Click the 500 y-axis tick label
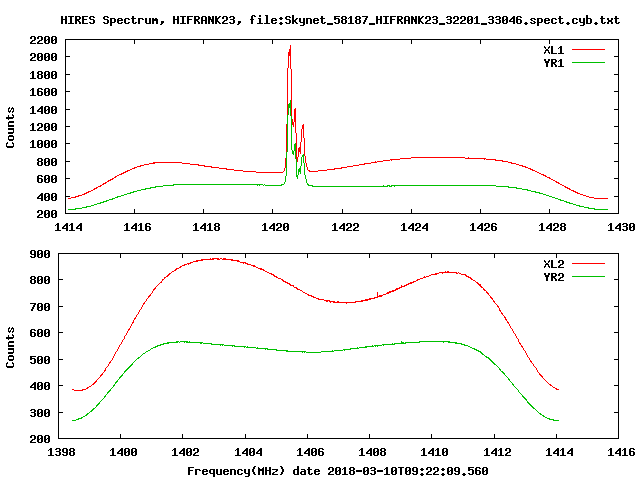 coord(40,360)
